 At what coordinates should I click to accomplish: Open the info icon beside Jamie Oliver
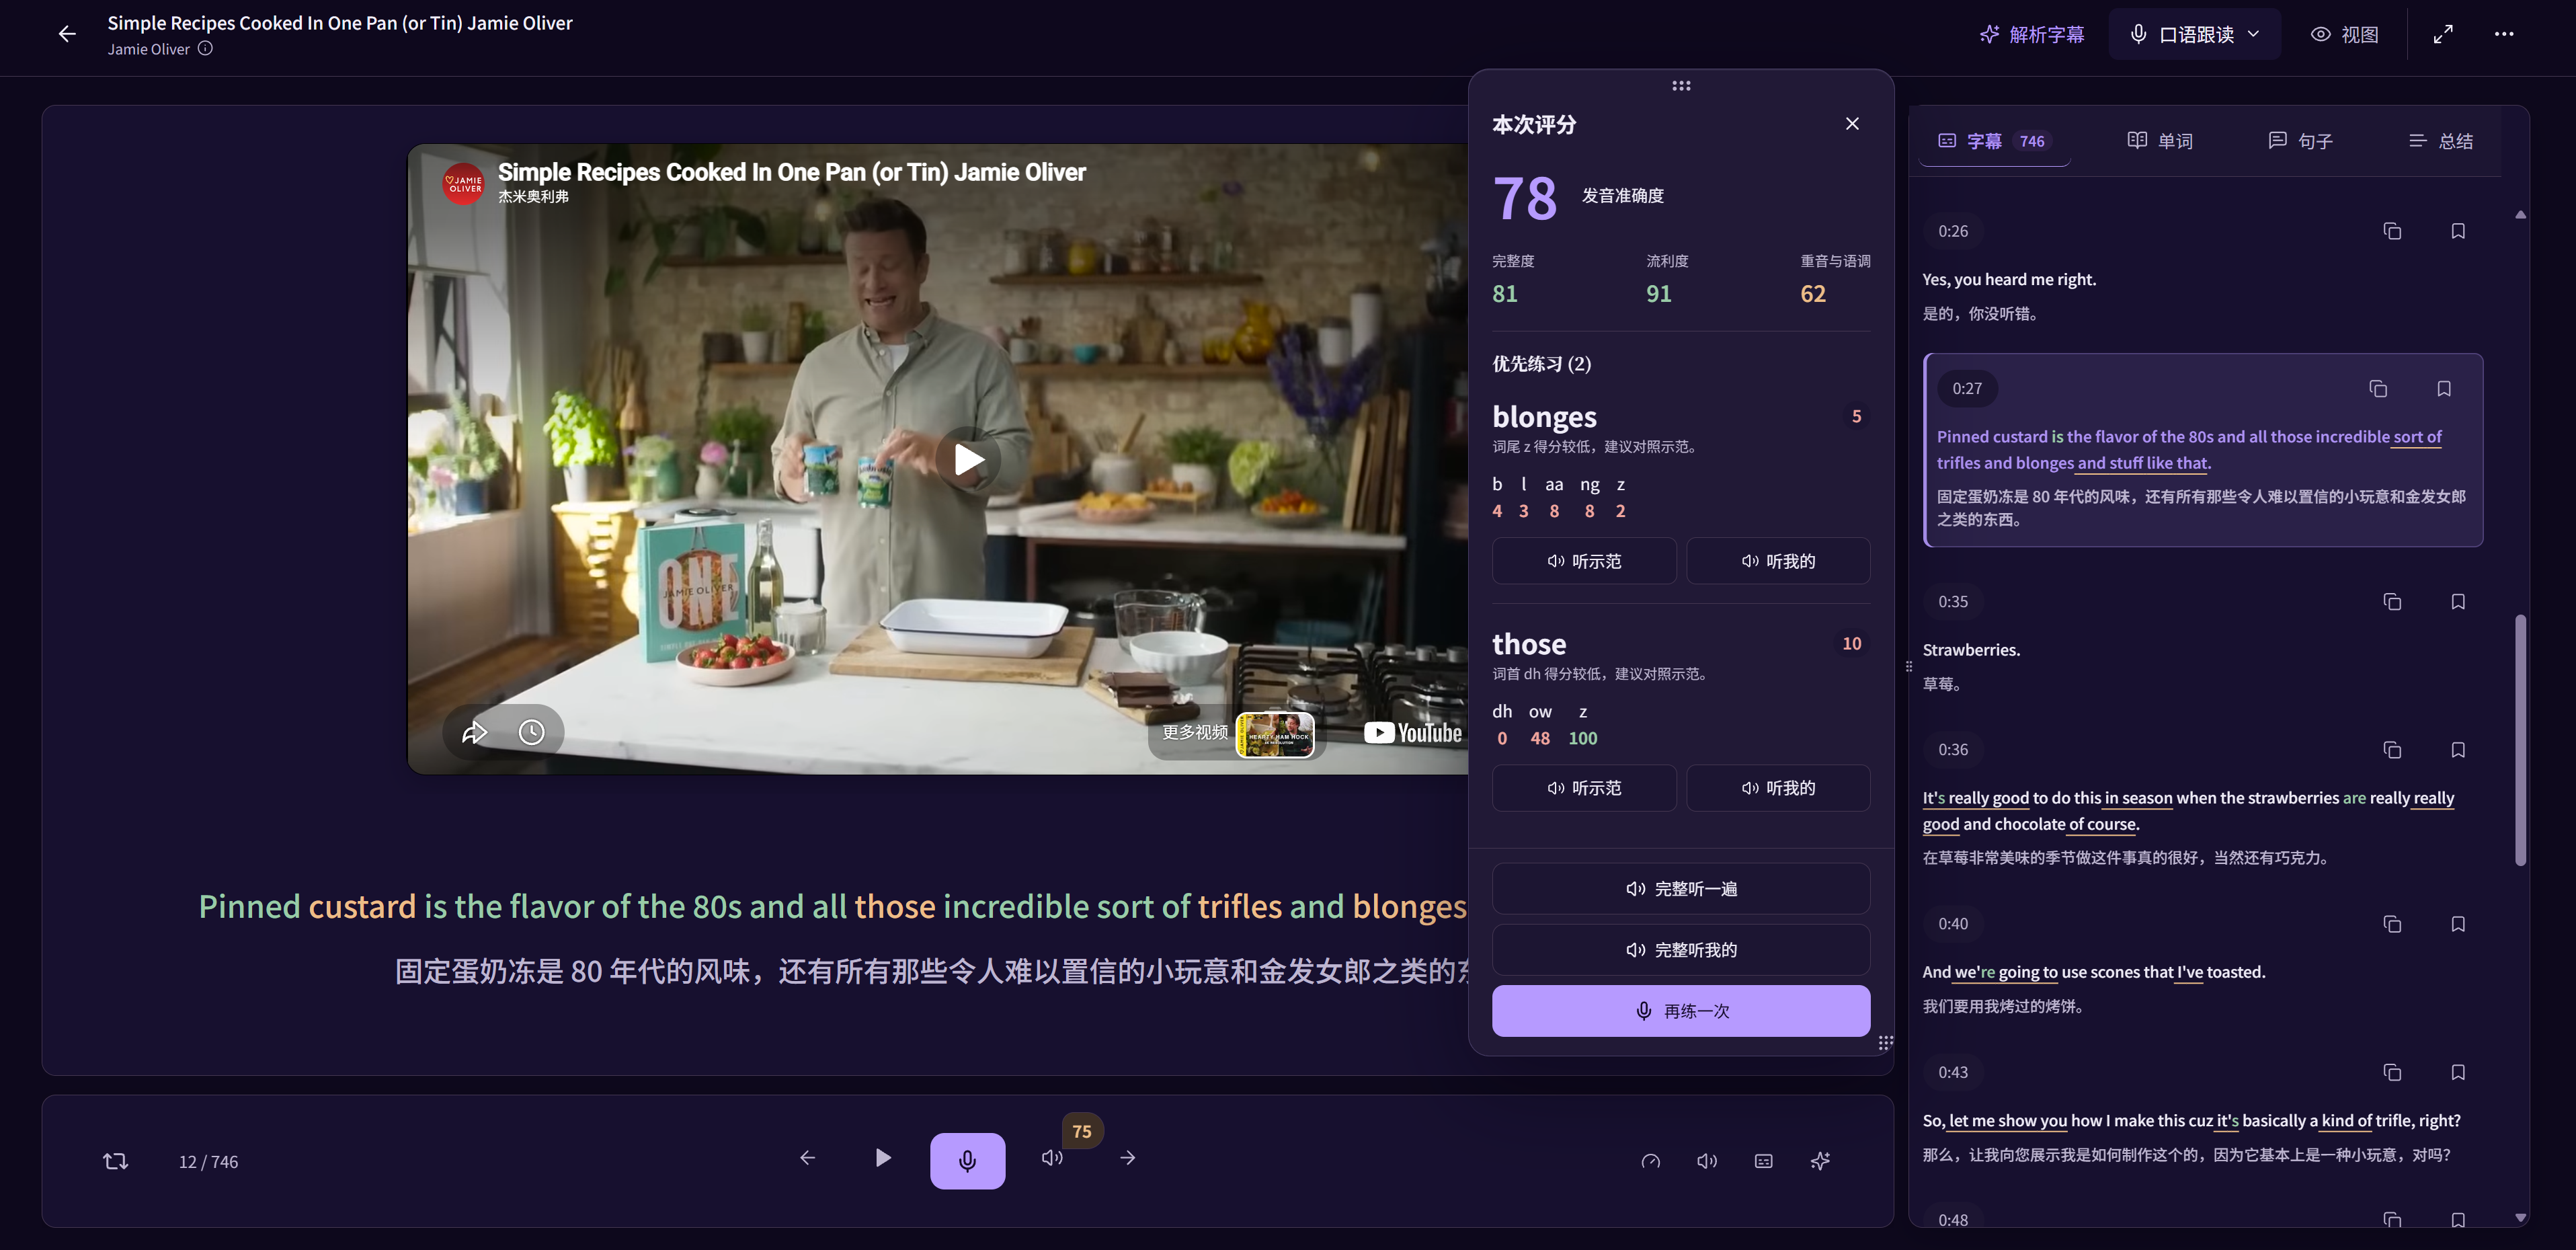click(205, 48)
